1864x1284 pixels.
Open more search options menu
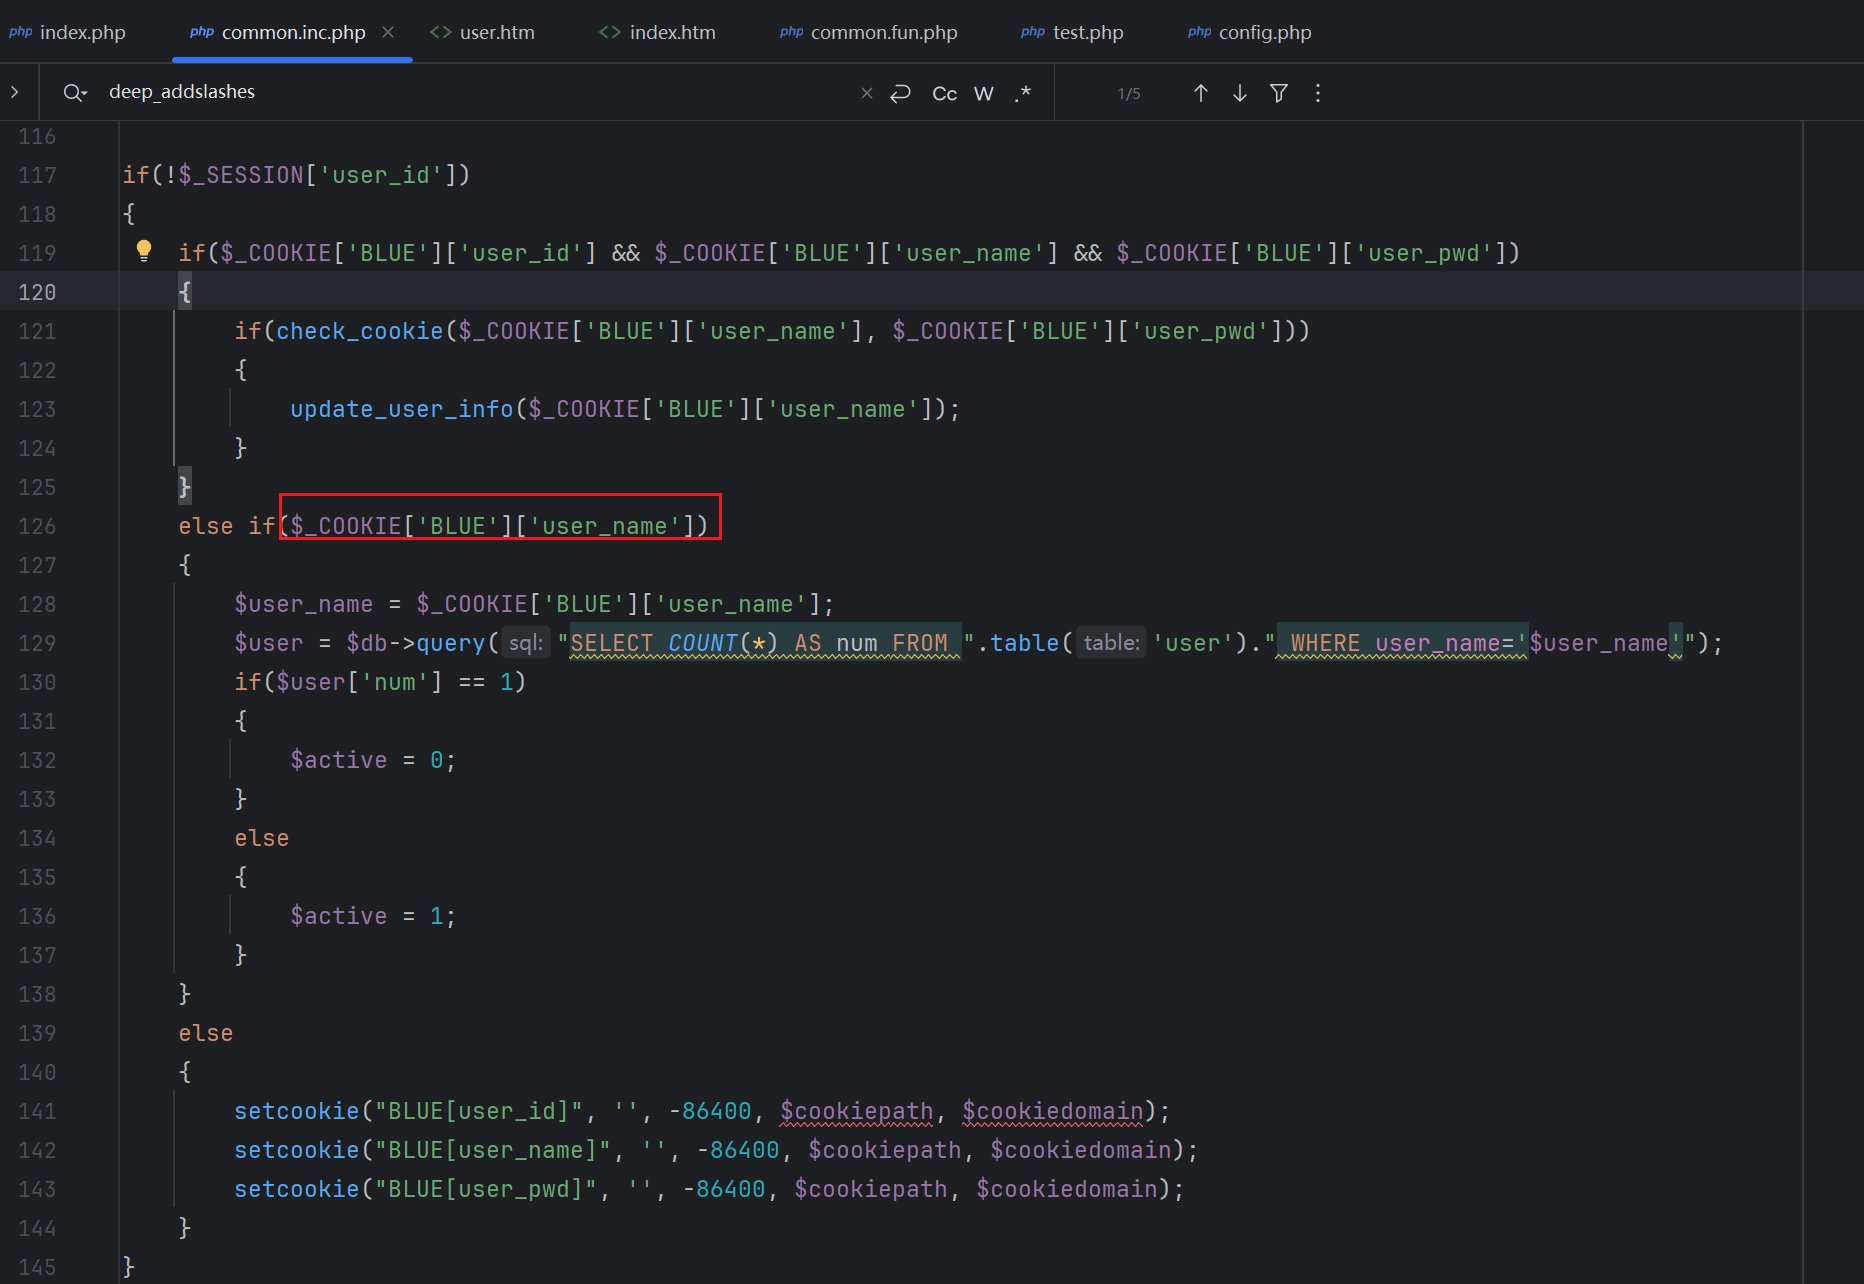(x=1318, y=93)
